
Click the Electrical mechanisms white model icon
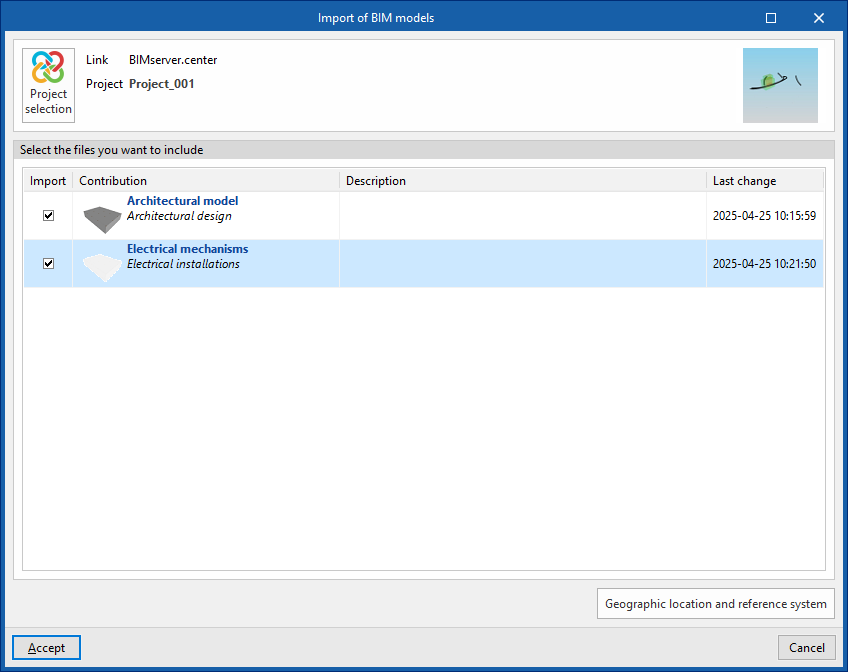point(101,265)
